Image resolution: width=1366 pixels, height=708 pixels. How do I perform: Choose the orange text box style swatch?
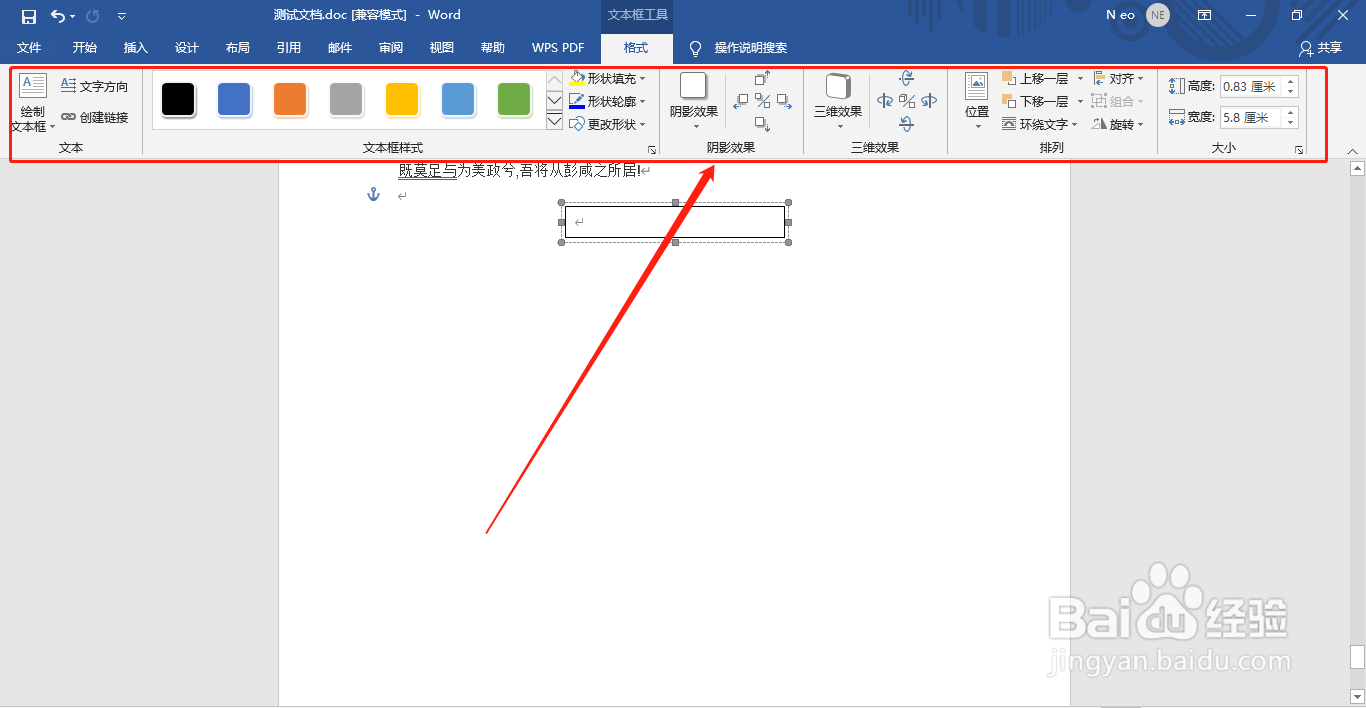(x=290, y=99)
